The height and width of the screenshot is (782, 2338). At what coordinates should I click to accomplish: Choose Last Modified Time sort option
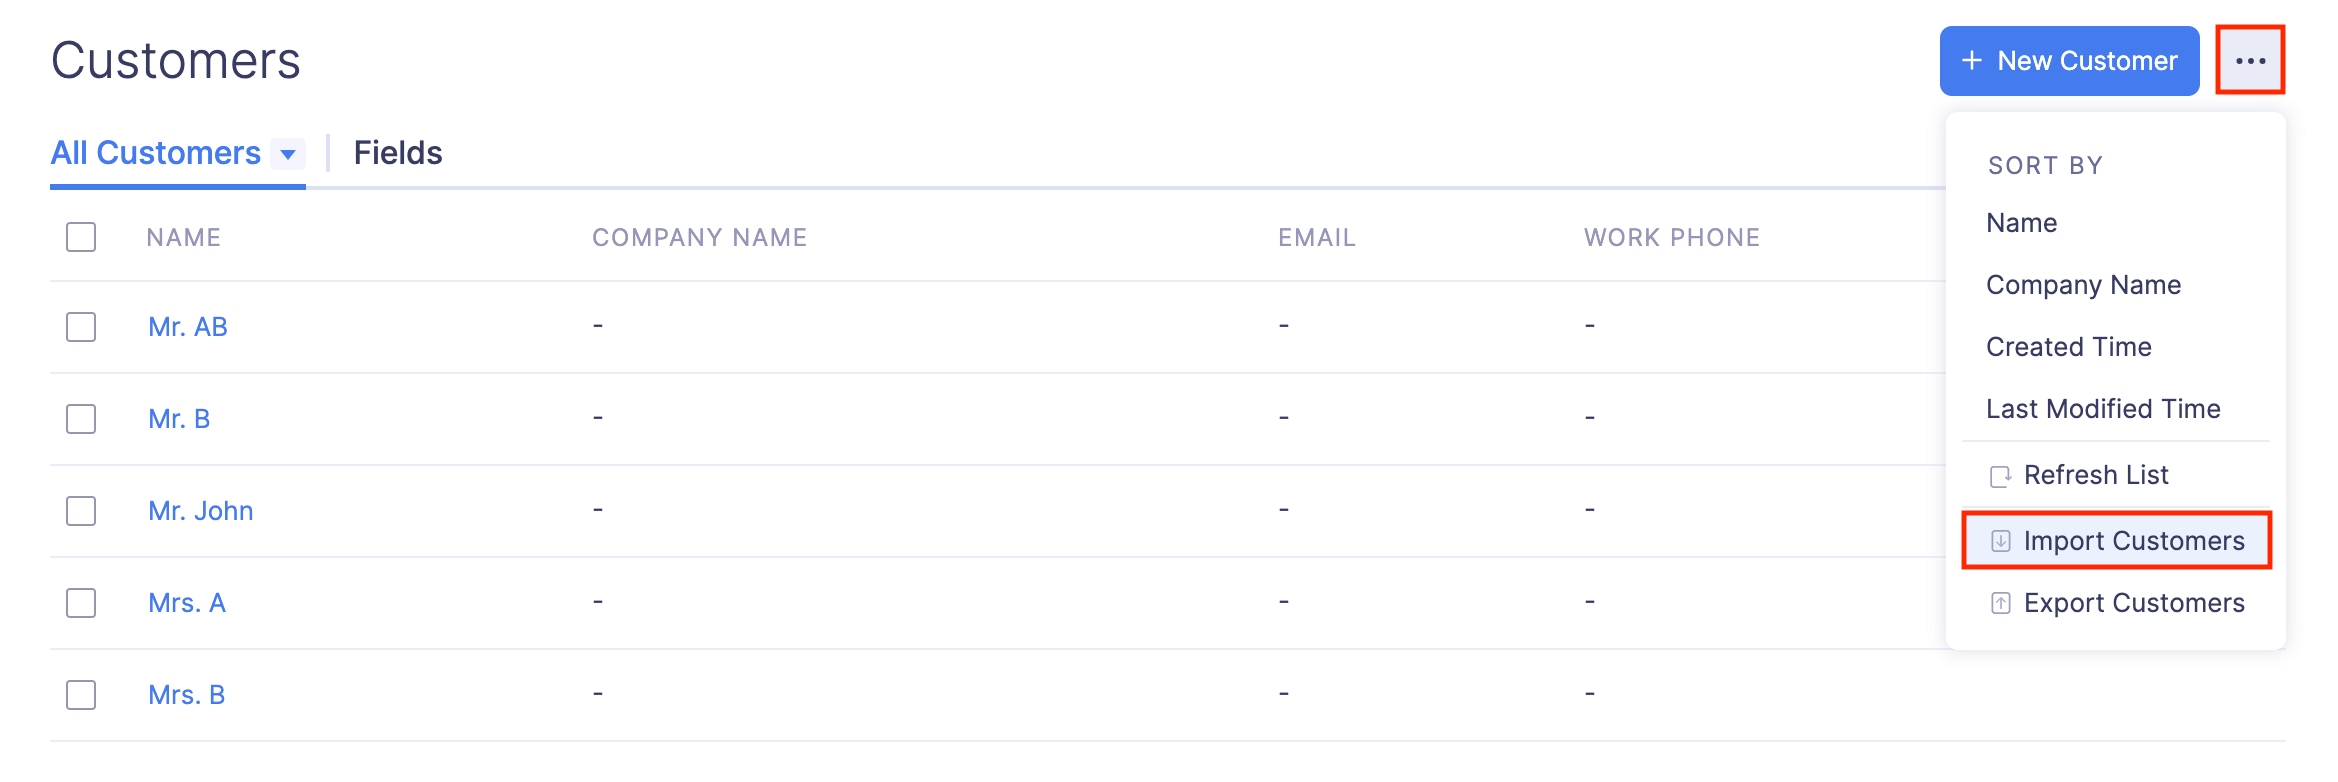pos(2102,409)
